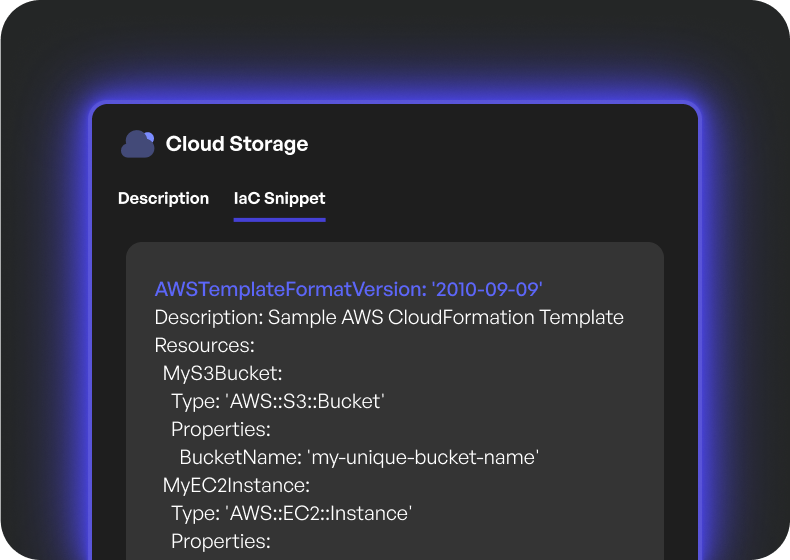Click the BucketName key

[239, 458]
